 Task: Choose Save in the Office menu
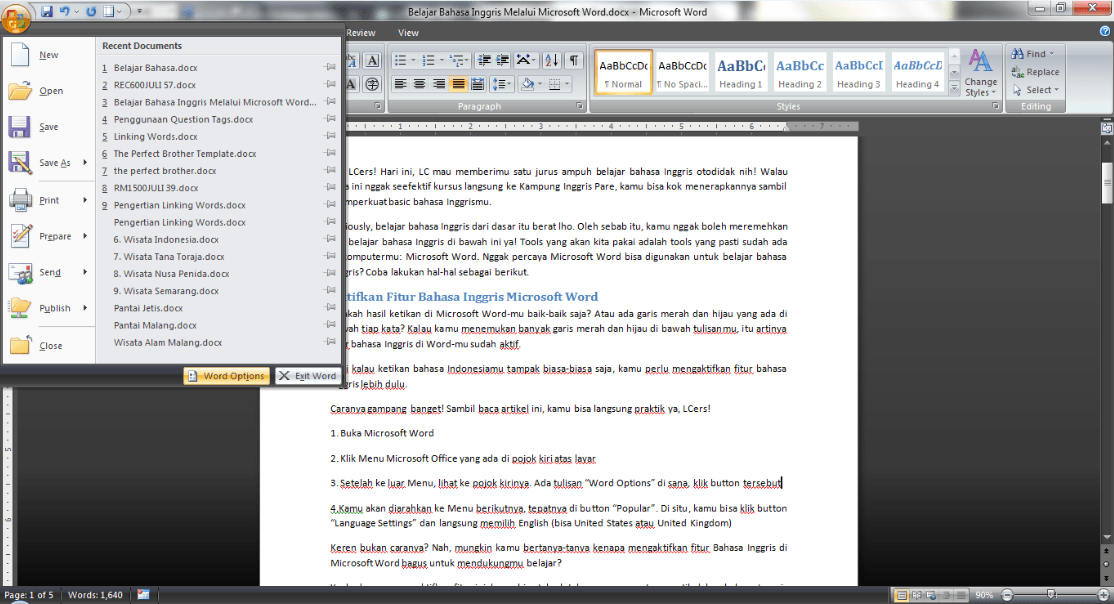[x=48, y=127]
